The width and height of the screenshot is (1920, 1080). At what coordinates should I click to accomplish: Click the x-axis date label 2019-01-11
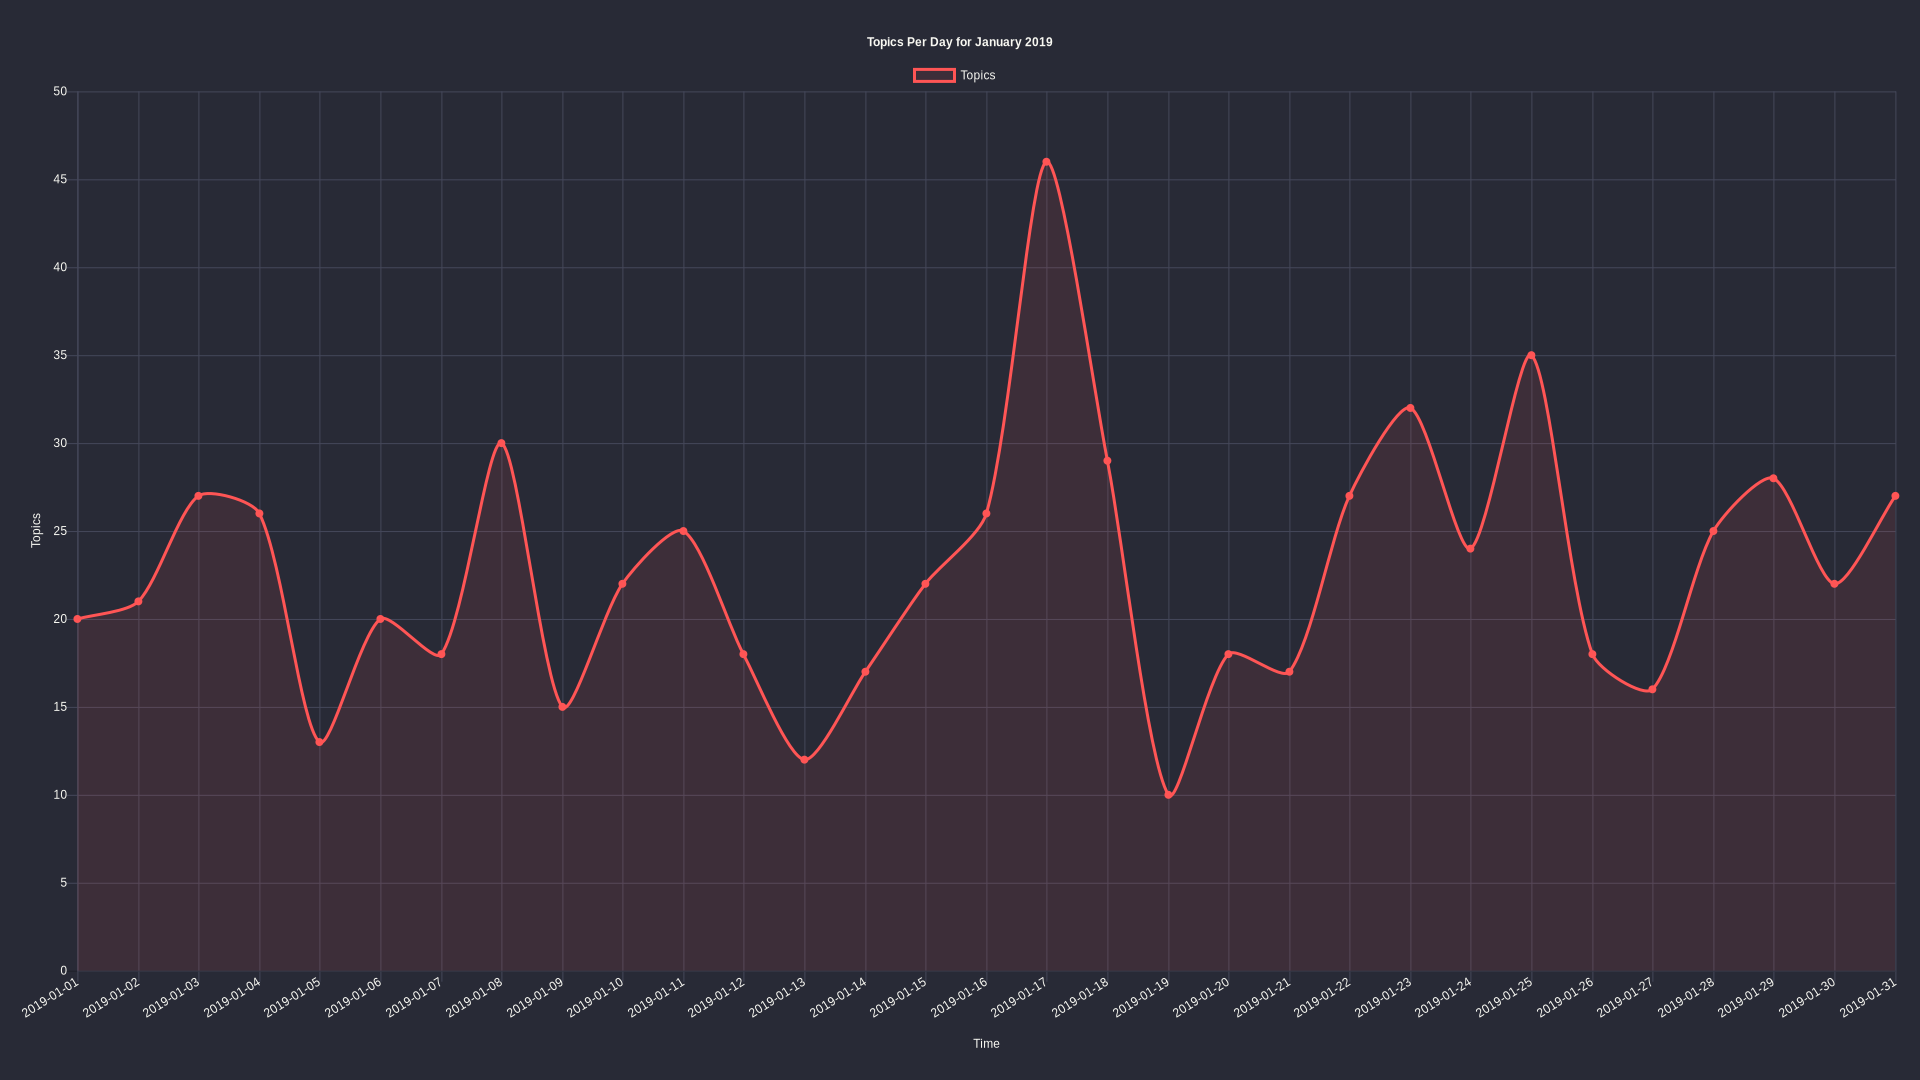click(656, 998)
